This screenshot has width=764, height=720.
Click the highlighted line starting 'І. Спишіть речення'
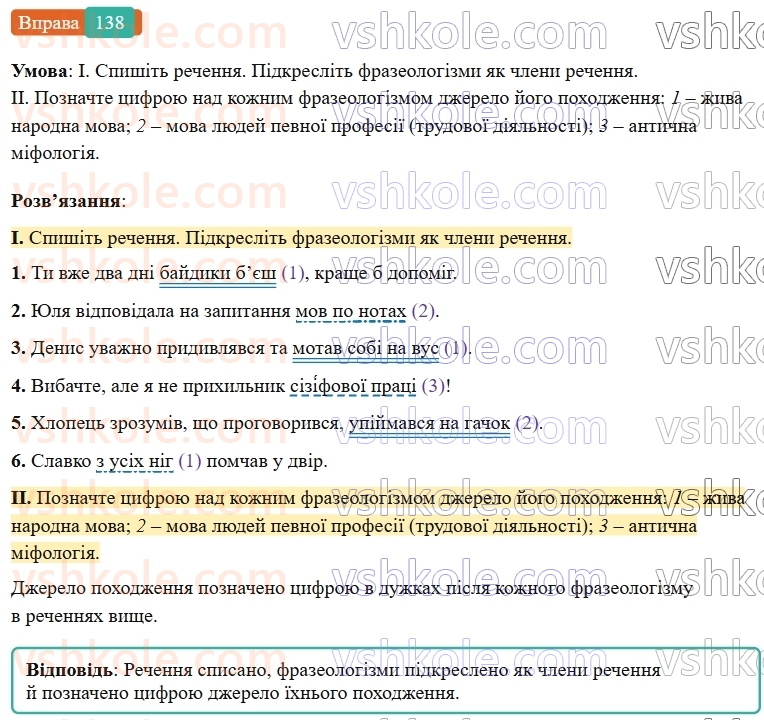click(x=291, y=238)
